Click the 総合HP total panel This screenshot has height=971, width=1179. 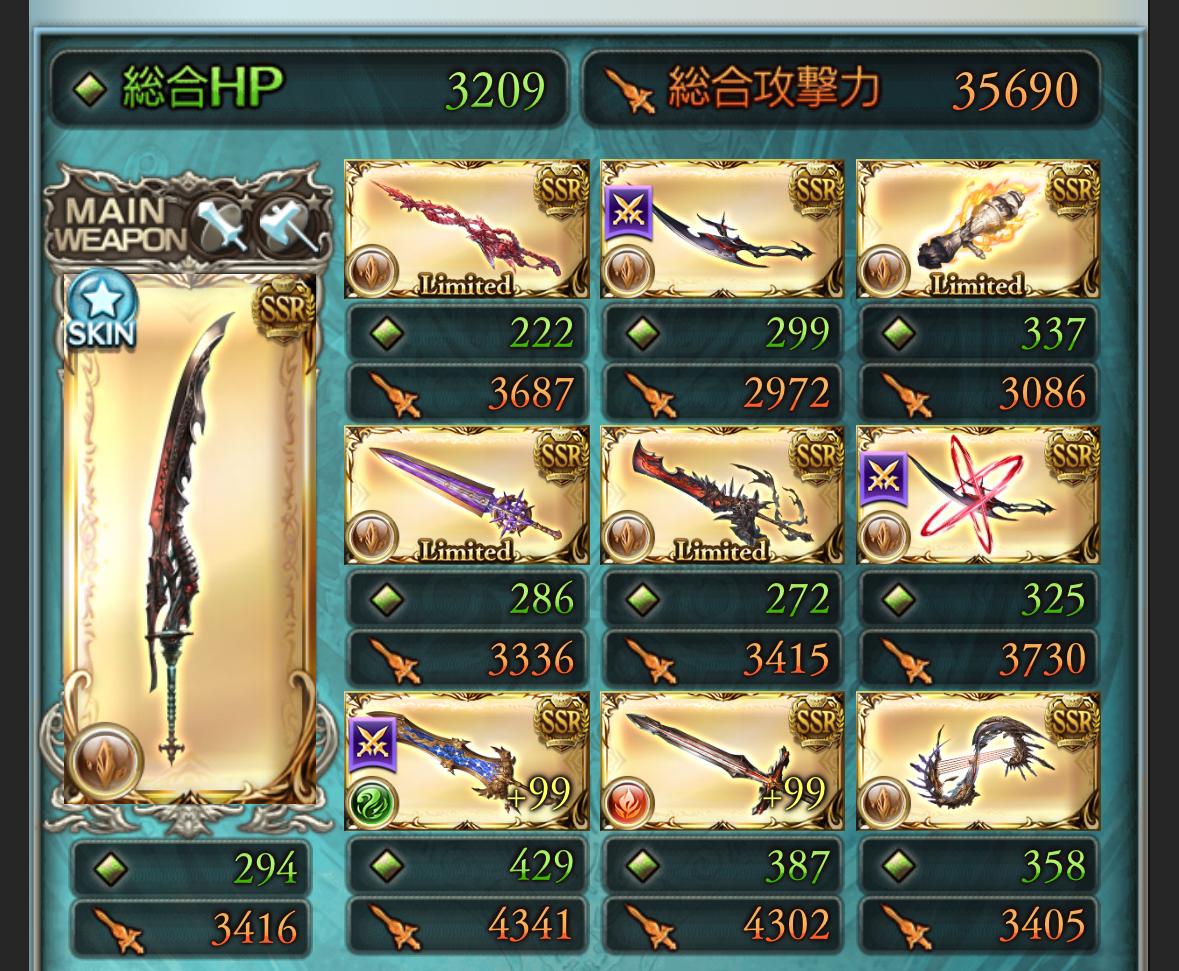pos(308,89)
